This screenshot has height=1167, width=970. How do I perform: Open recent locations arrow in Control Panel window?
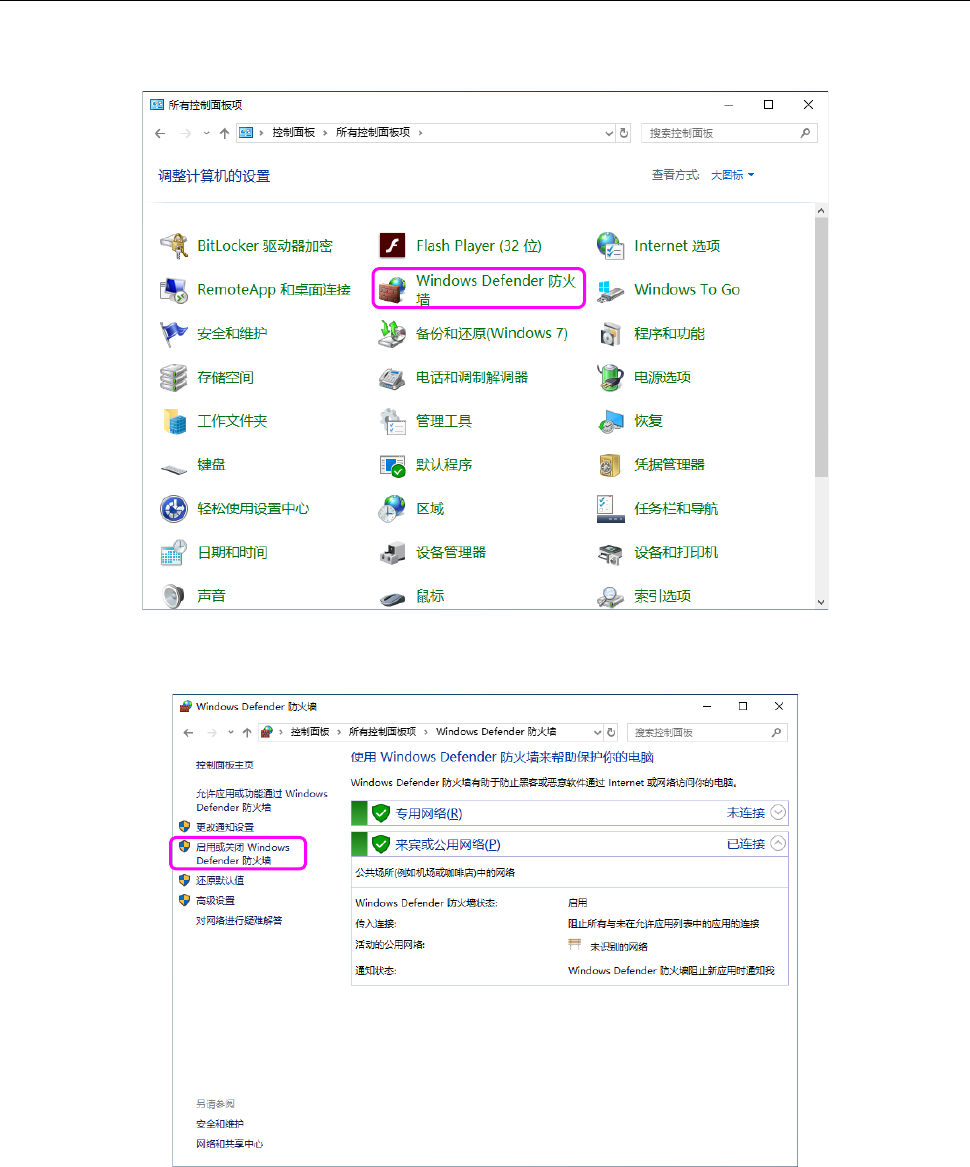coord(206,133)
